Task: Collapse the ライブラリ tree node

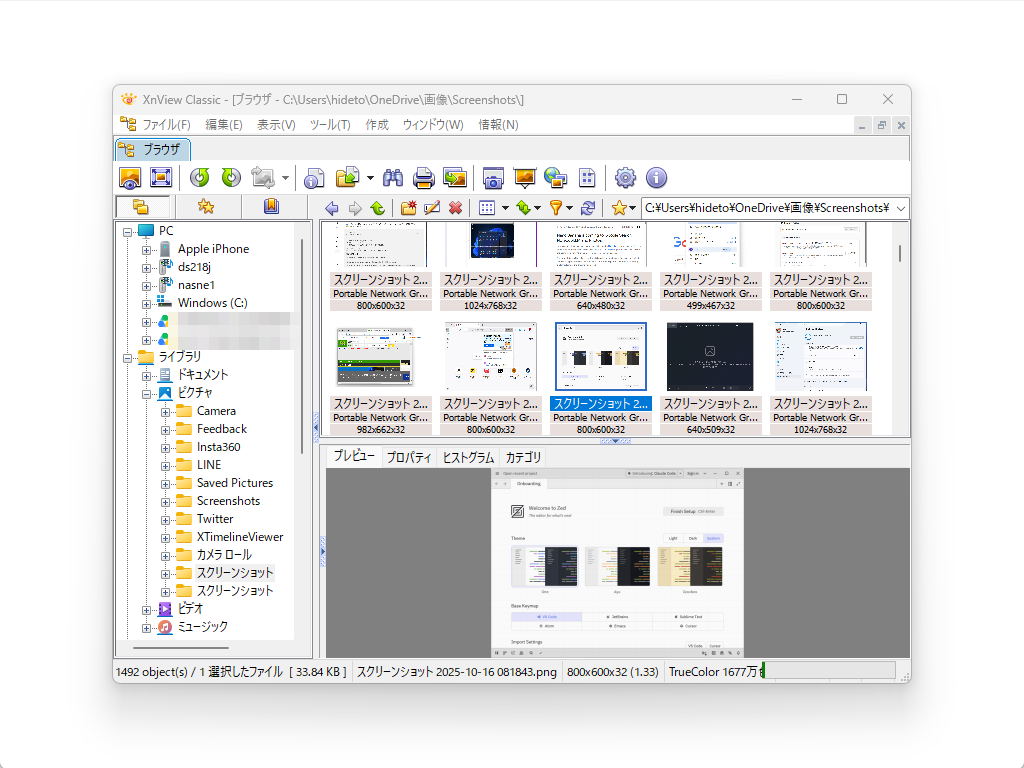Action: tap(128, 358)
